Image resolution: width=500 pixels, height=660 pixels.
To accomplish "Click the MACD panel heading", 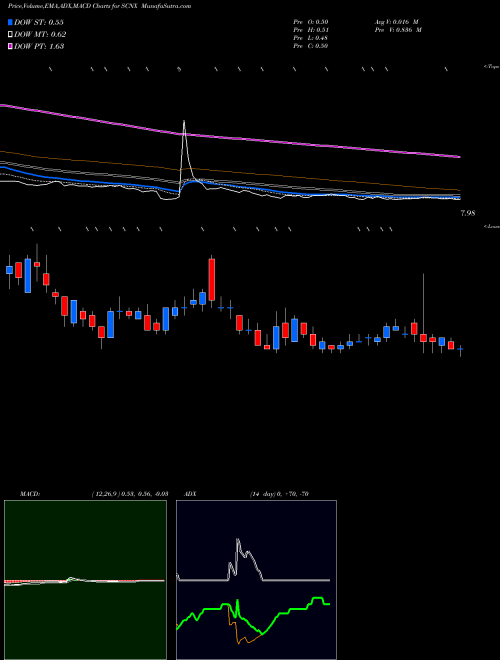I will click(30, 494).
